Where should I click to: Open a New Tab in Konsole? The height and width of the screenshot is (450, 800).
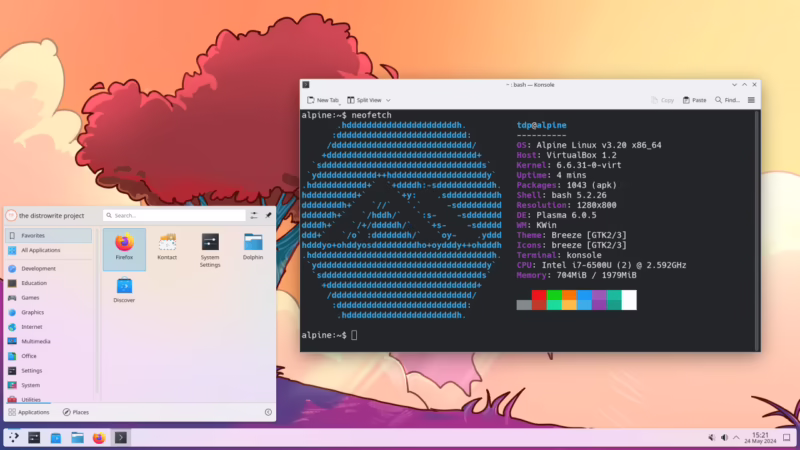click(323, 100)
